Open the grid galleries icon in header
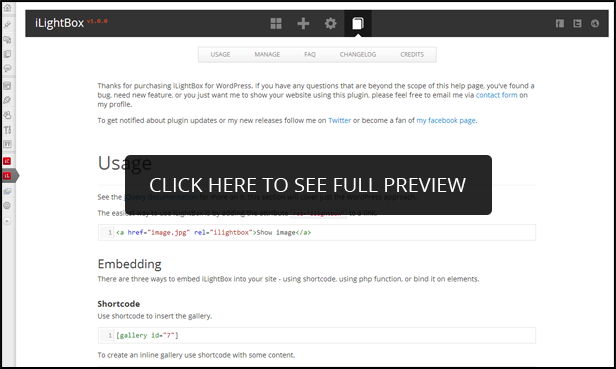The image size is (616, 369). 276,24
